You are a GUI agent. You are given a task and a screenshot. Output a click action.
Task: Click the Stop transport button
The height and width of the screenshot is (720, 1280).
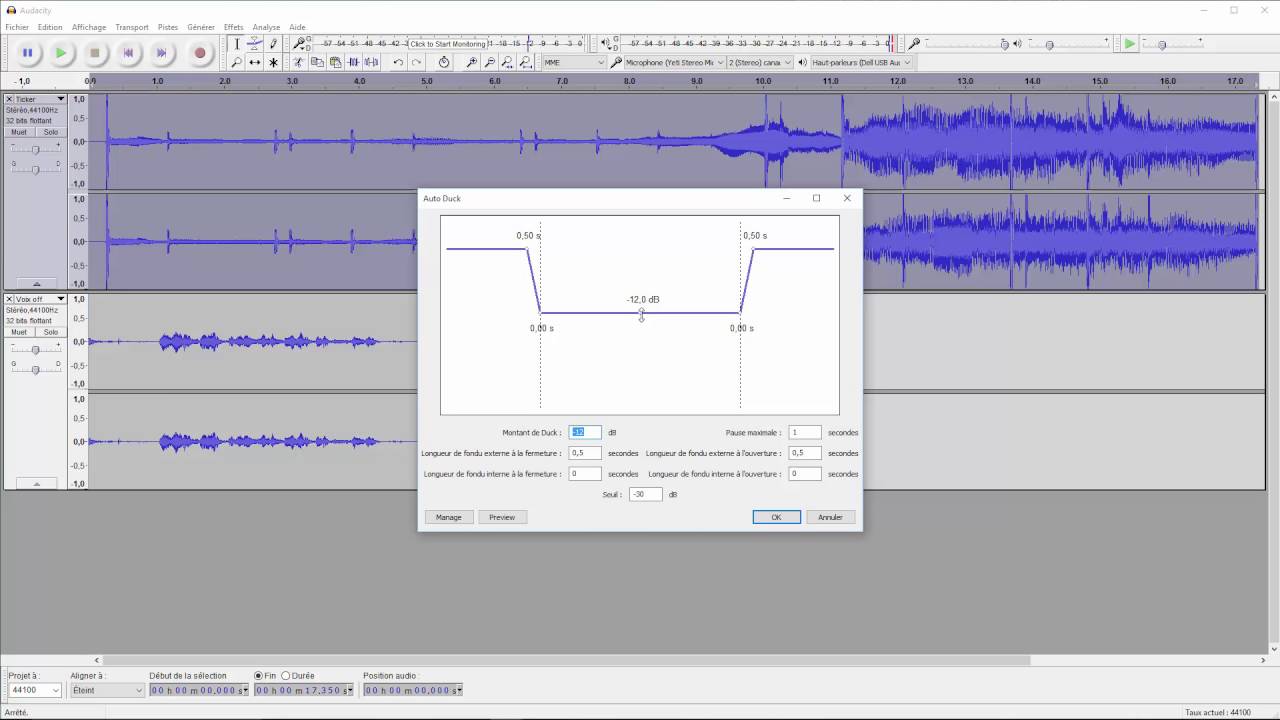(x=95, y=53)
